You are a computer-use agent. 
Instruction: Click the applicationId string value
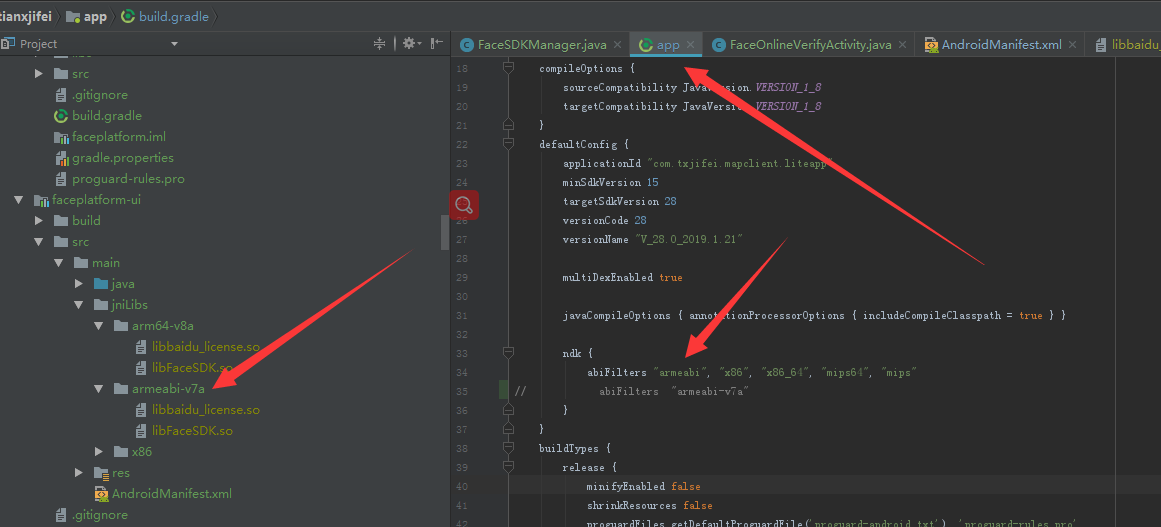741,164
